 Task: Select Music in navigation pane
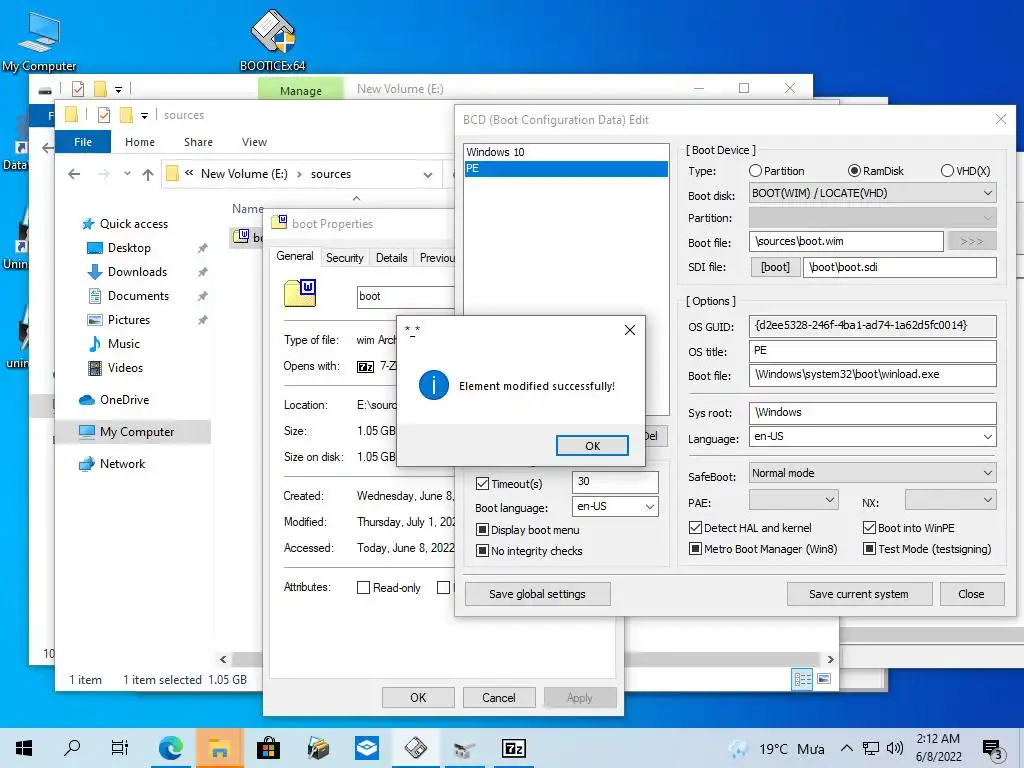click(123, 344)
